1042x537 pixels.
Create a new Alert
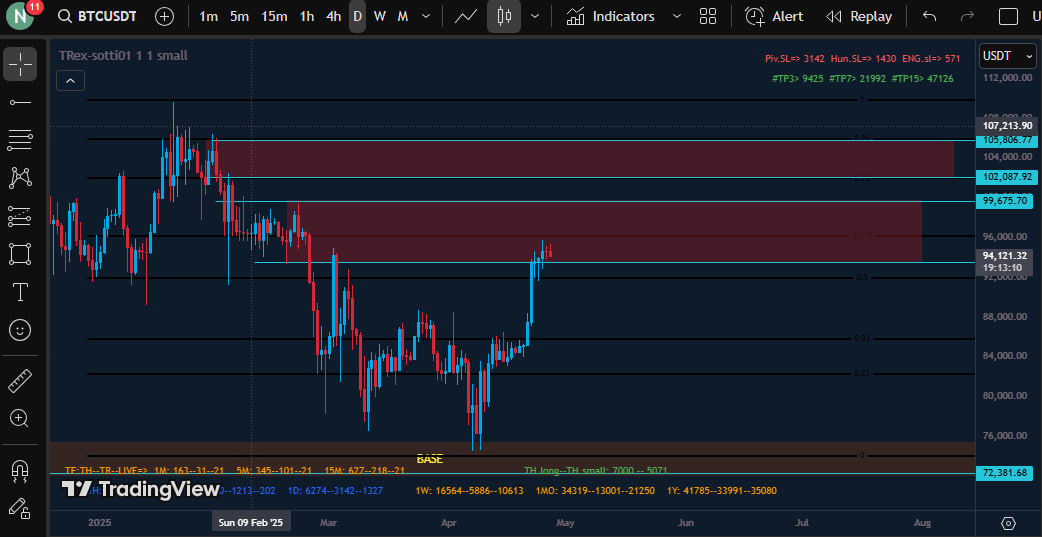tap(775, 17)
